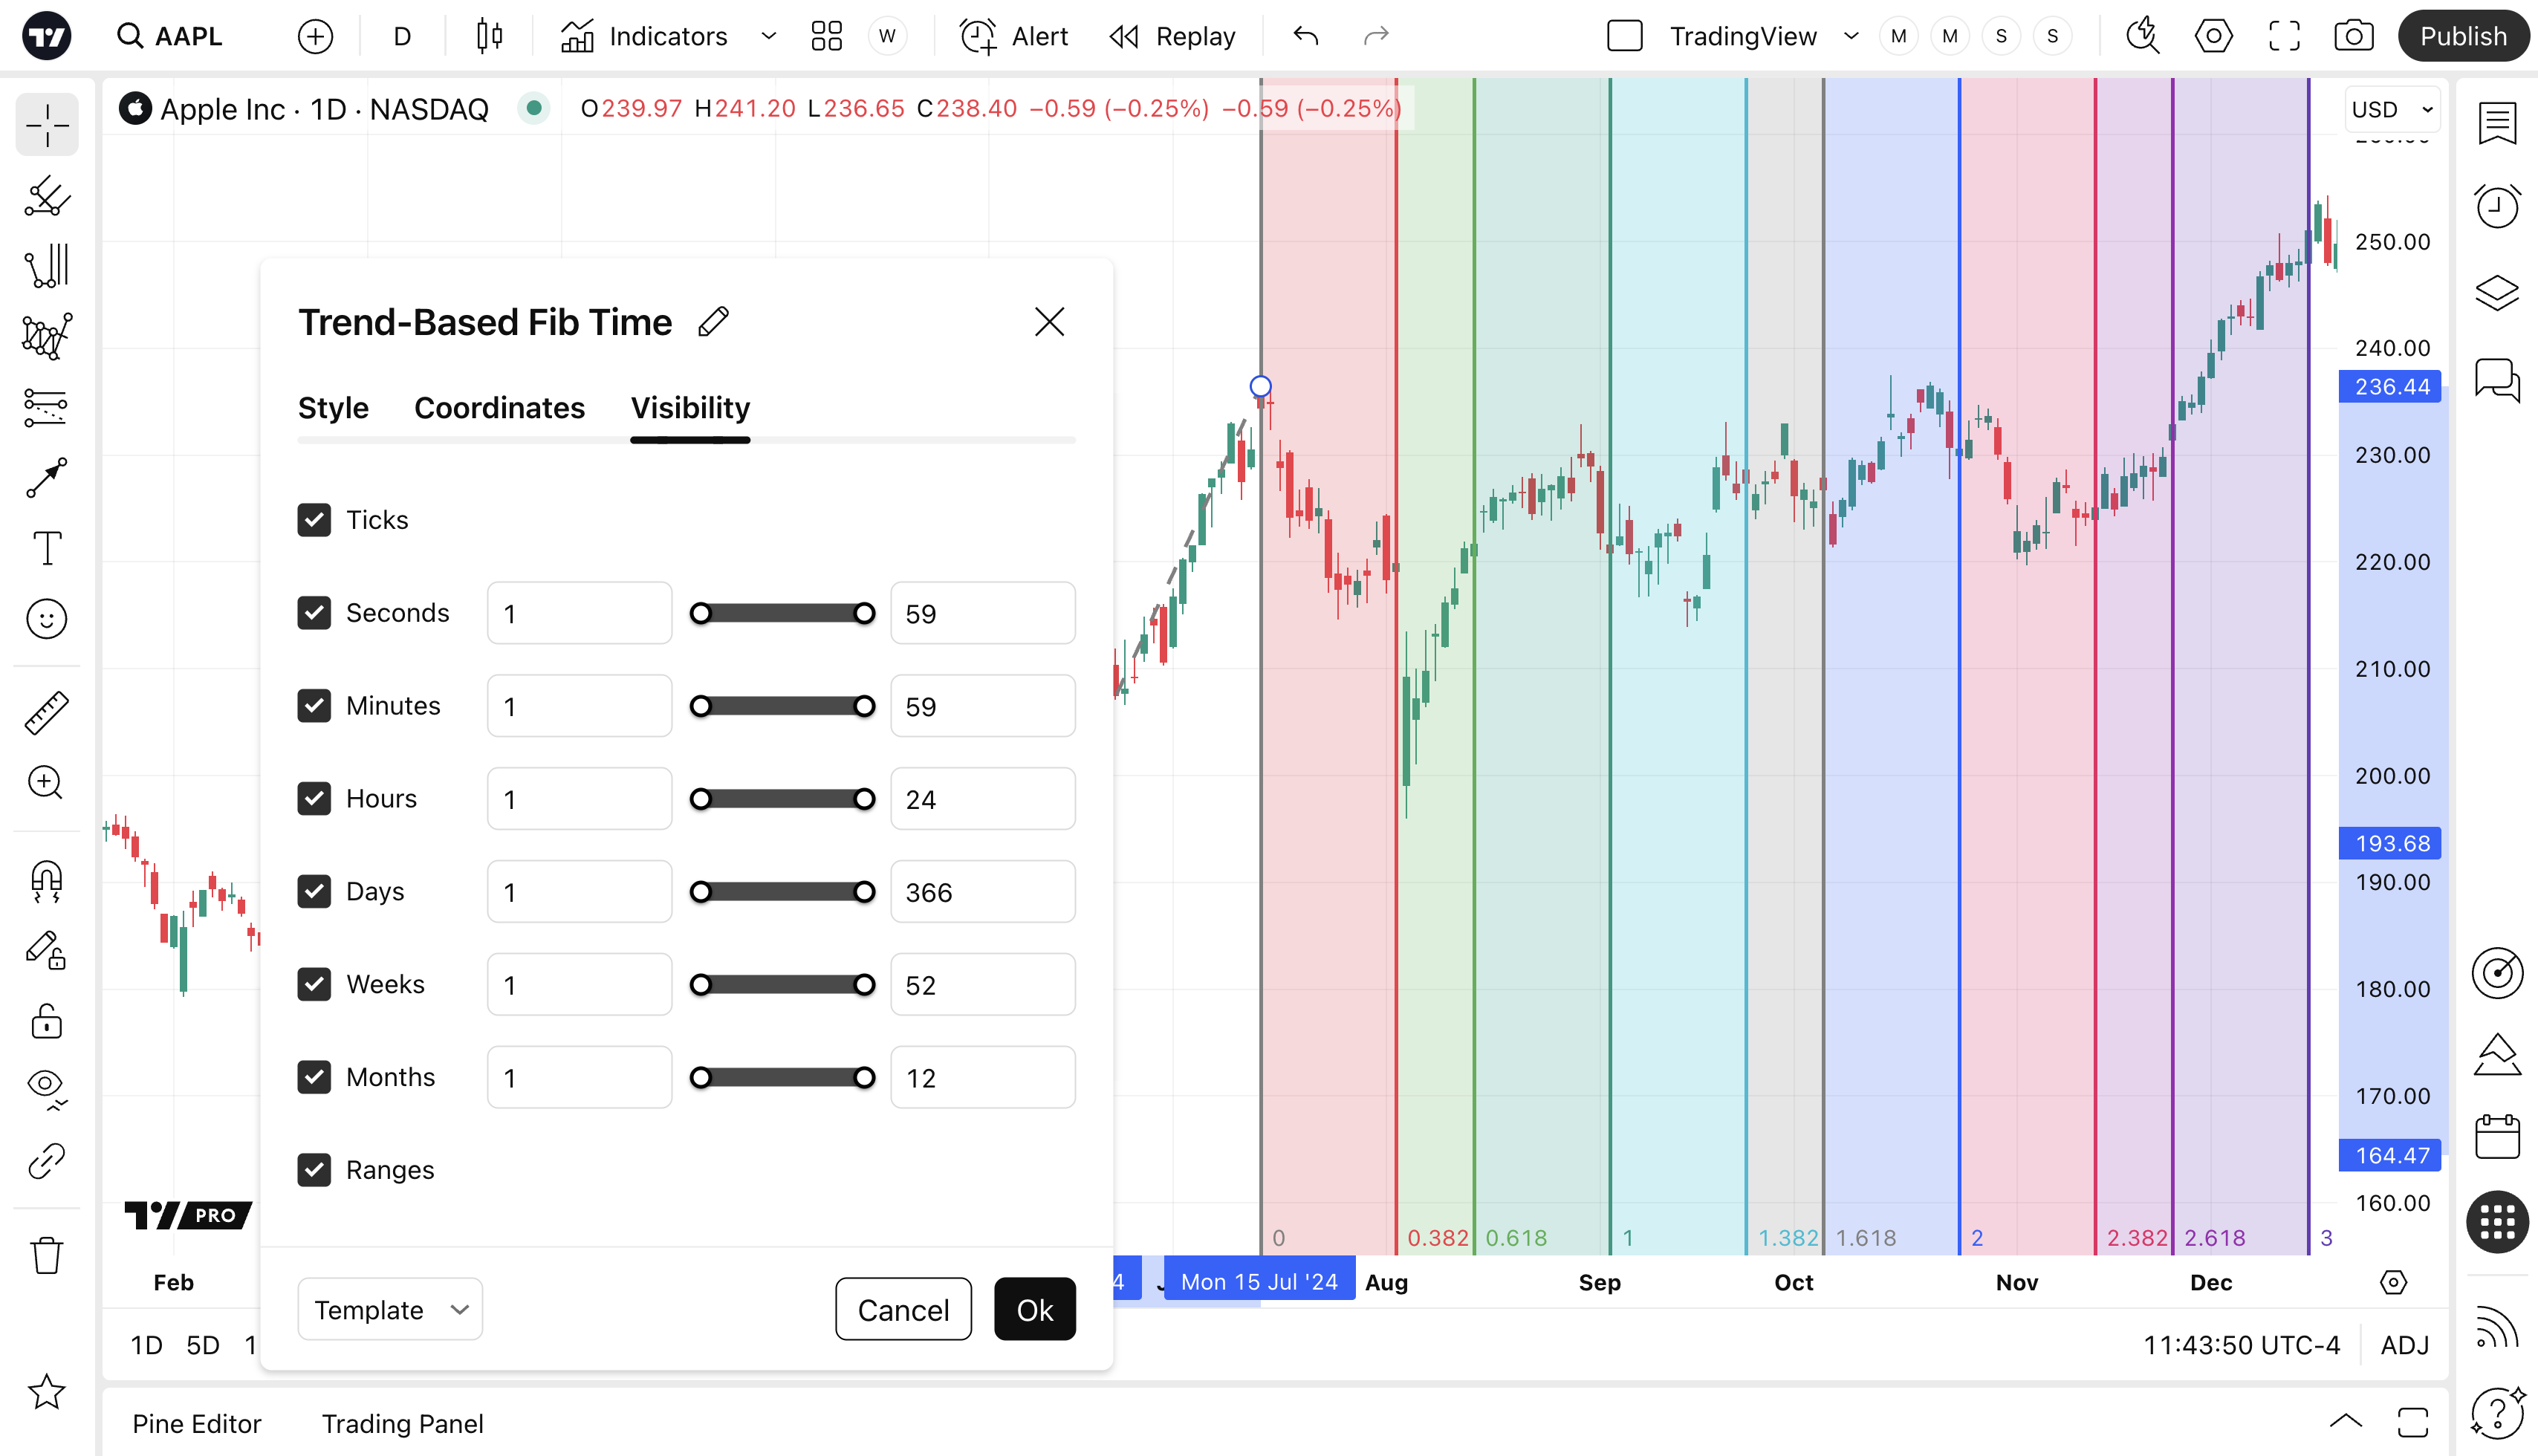Screen dimensions: 2538x1456
Task: Click the Ok button
Action: tap(1034, 1309)
